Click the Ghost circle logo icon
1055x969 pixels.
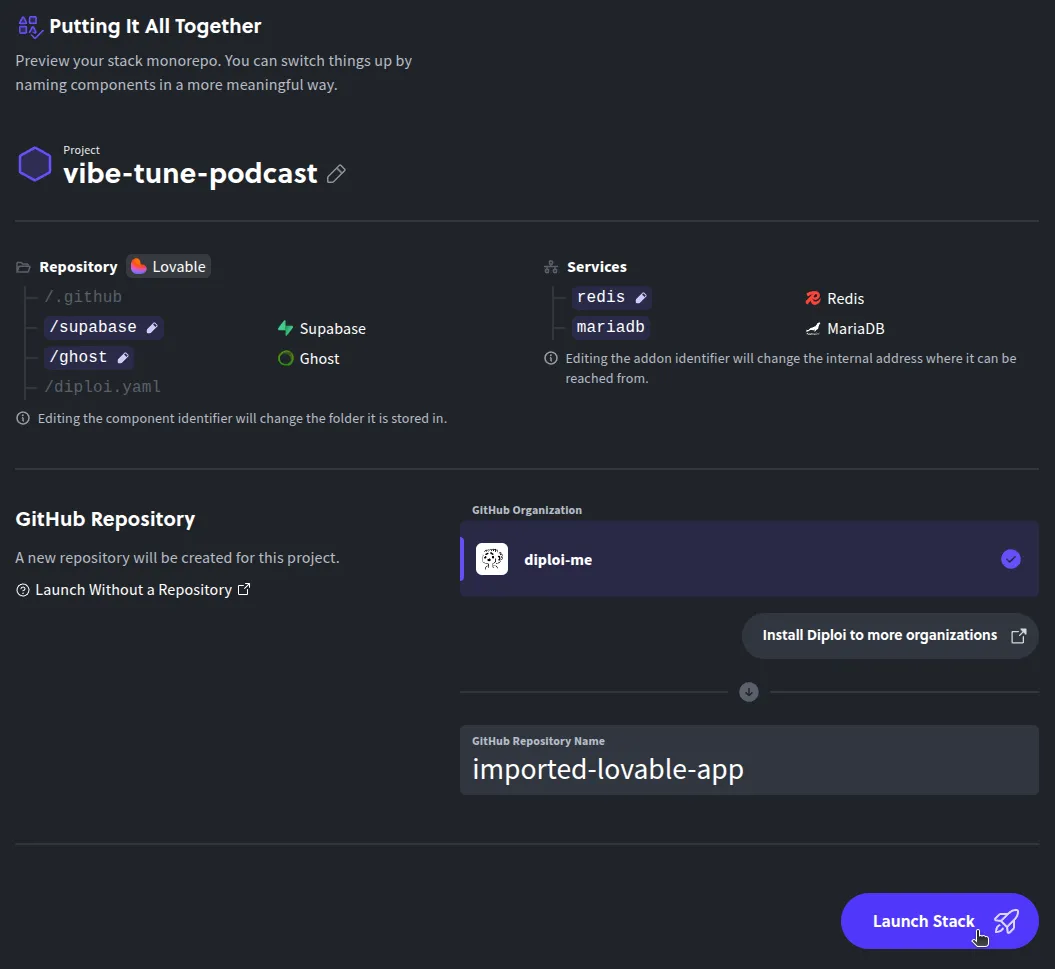tap(285, 359)
